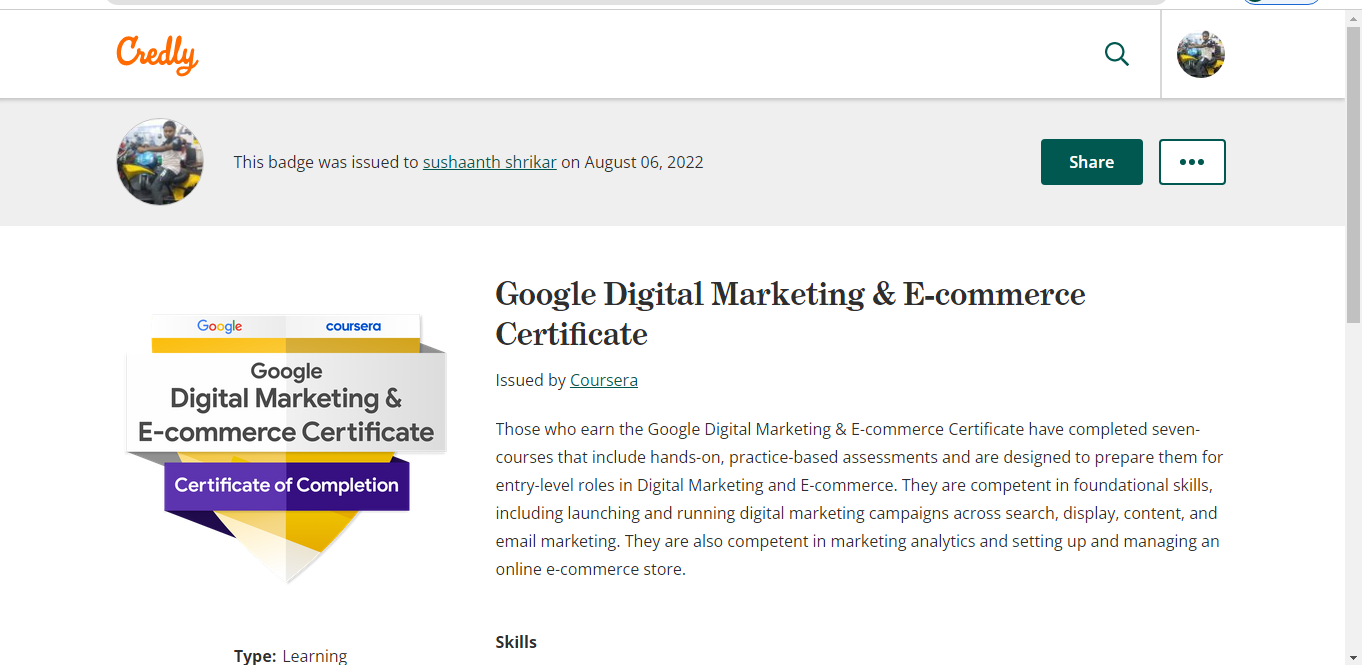Click the Credly logo
Image resolution: width=1362 pixels, height=665 pixels.
(x=157, y=54)
